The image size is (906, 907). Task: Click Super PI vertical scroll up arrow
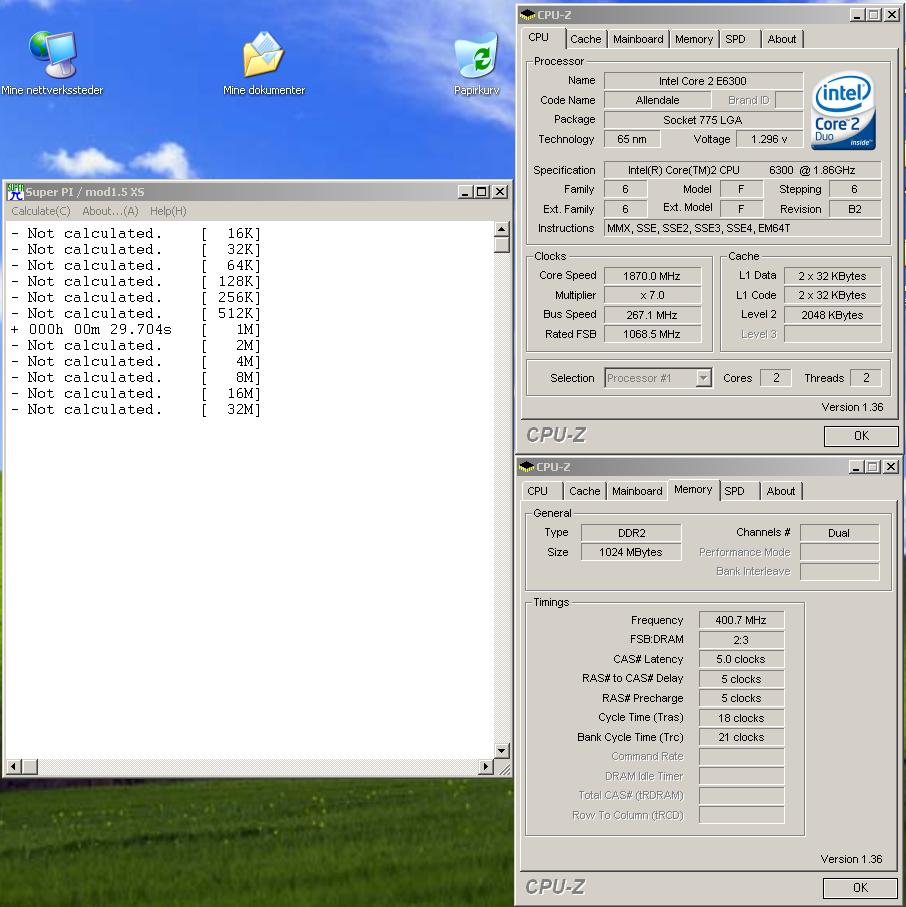tap(501, 230)
